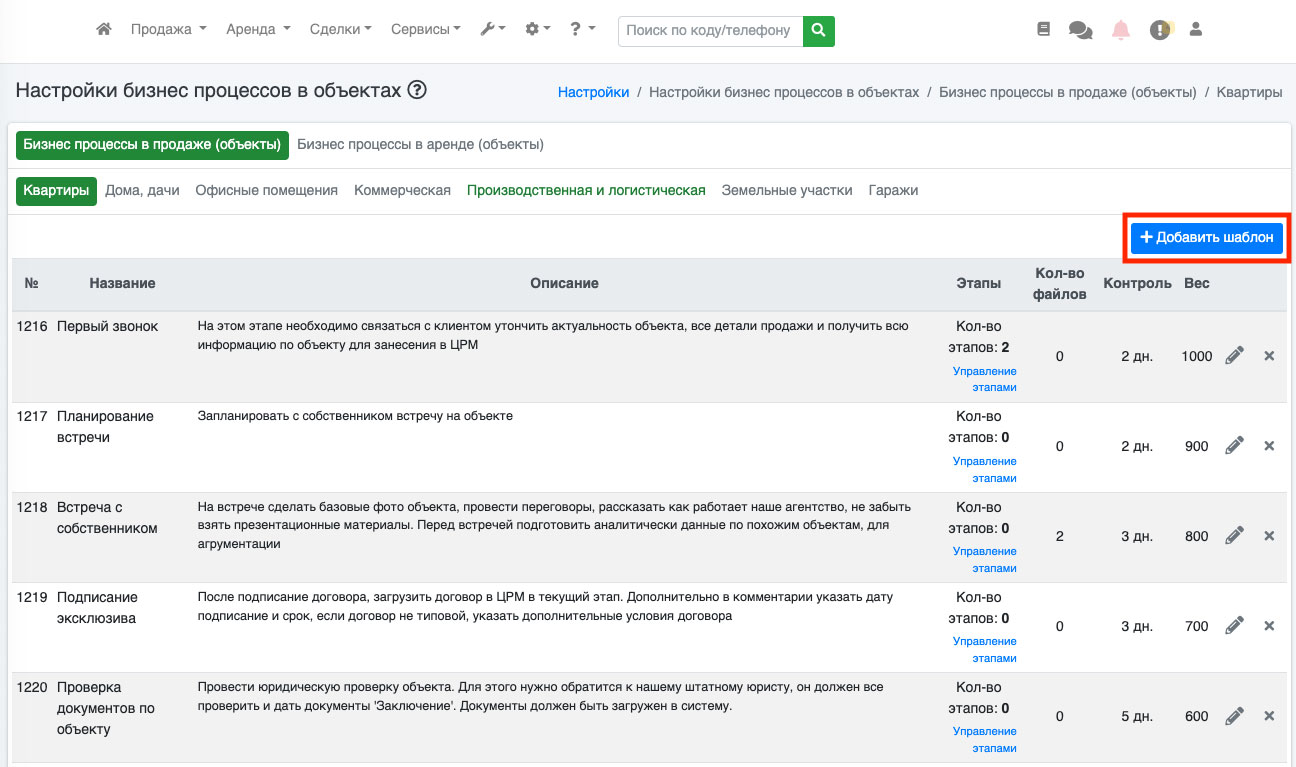This screenshot has height=767, width=1296.
Task: Click the Добавить шаблон button
Action: [1207, 238]
